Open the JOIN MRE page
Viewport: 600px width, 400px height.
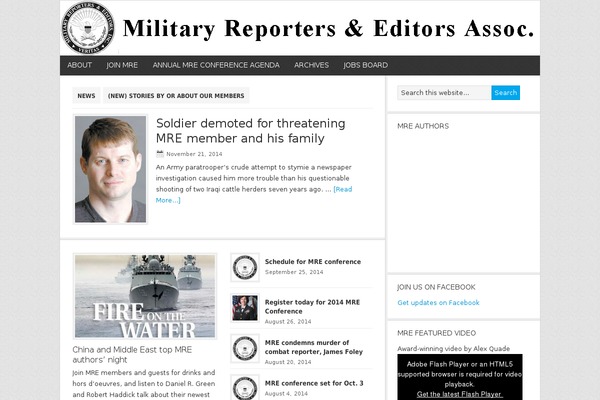pos(122,65)
